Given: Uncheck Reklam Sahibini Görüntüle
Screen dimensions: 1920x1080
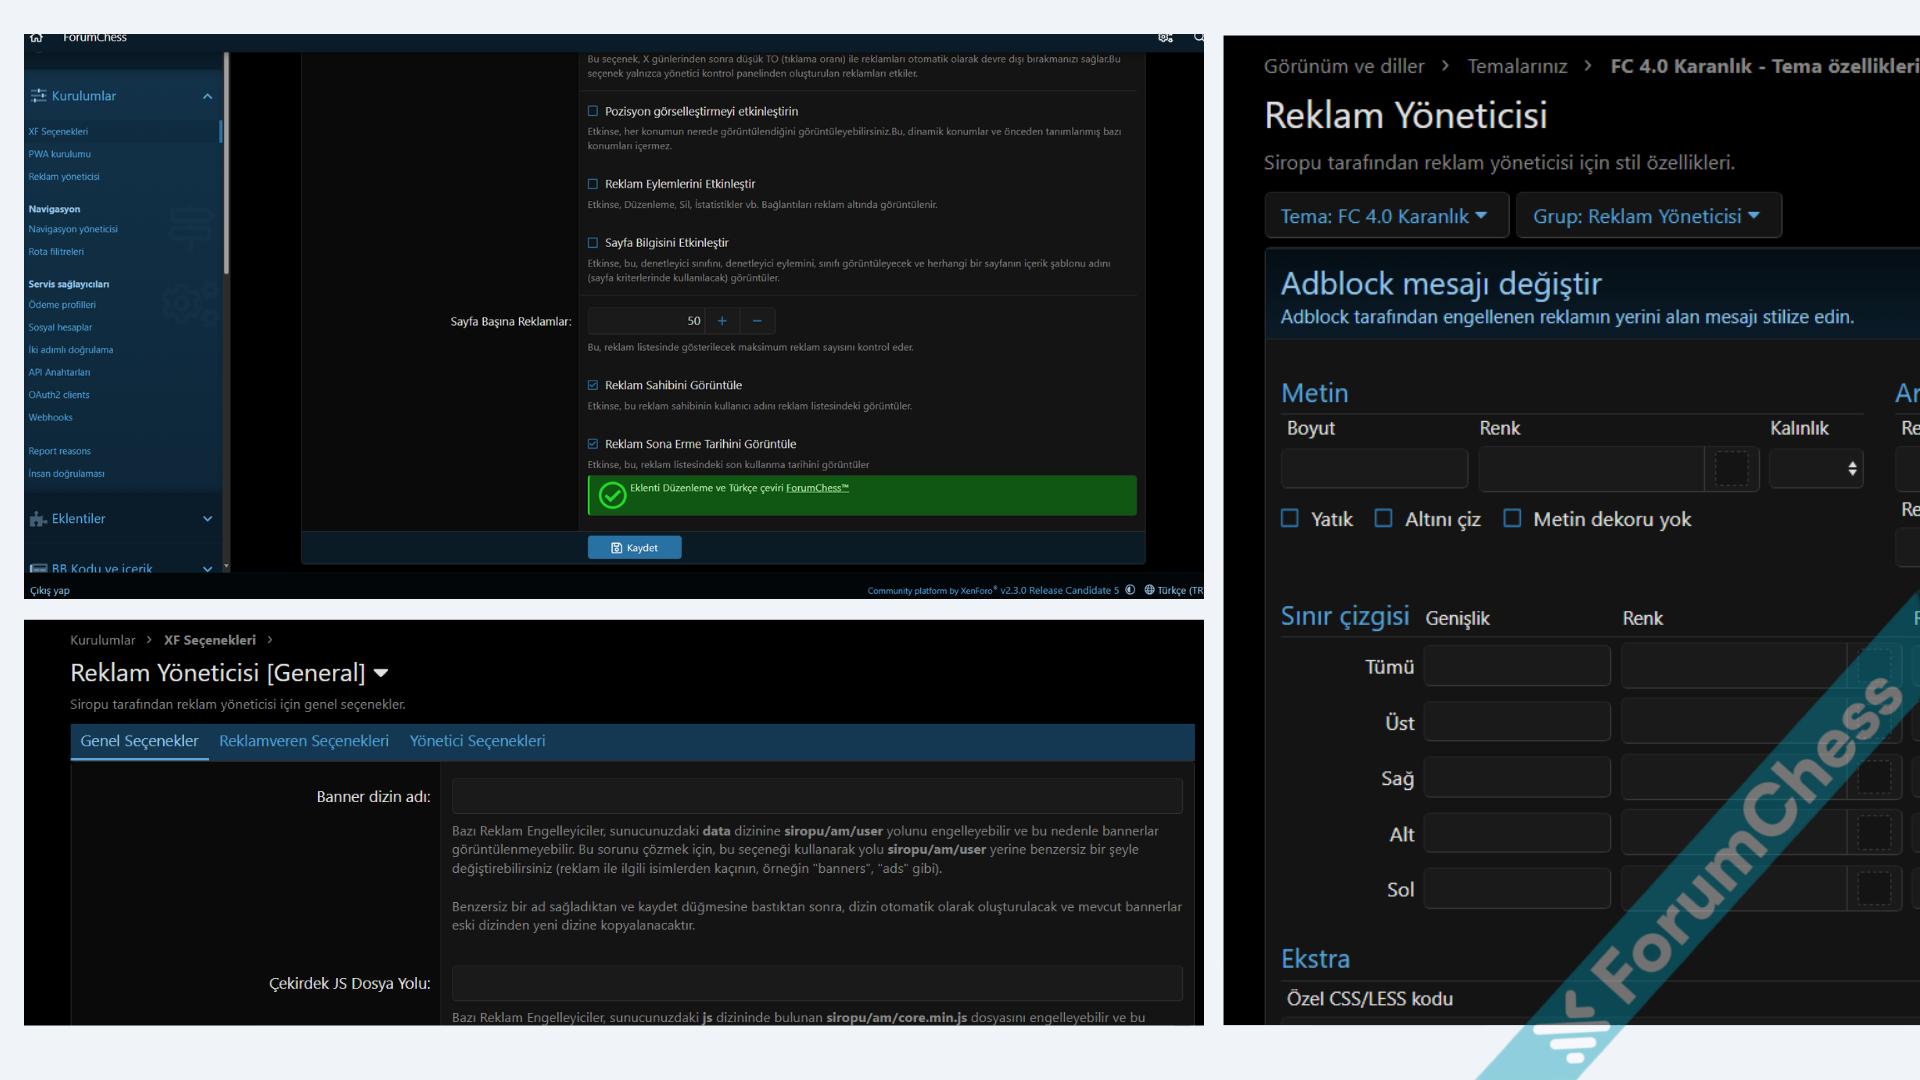Looking at the screenshot, I should pos(593,385).
